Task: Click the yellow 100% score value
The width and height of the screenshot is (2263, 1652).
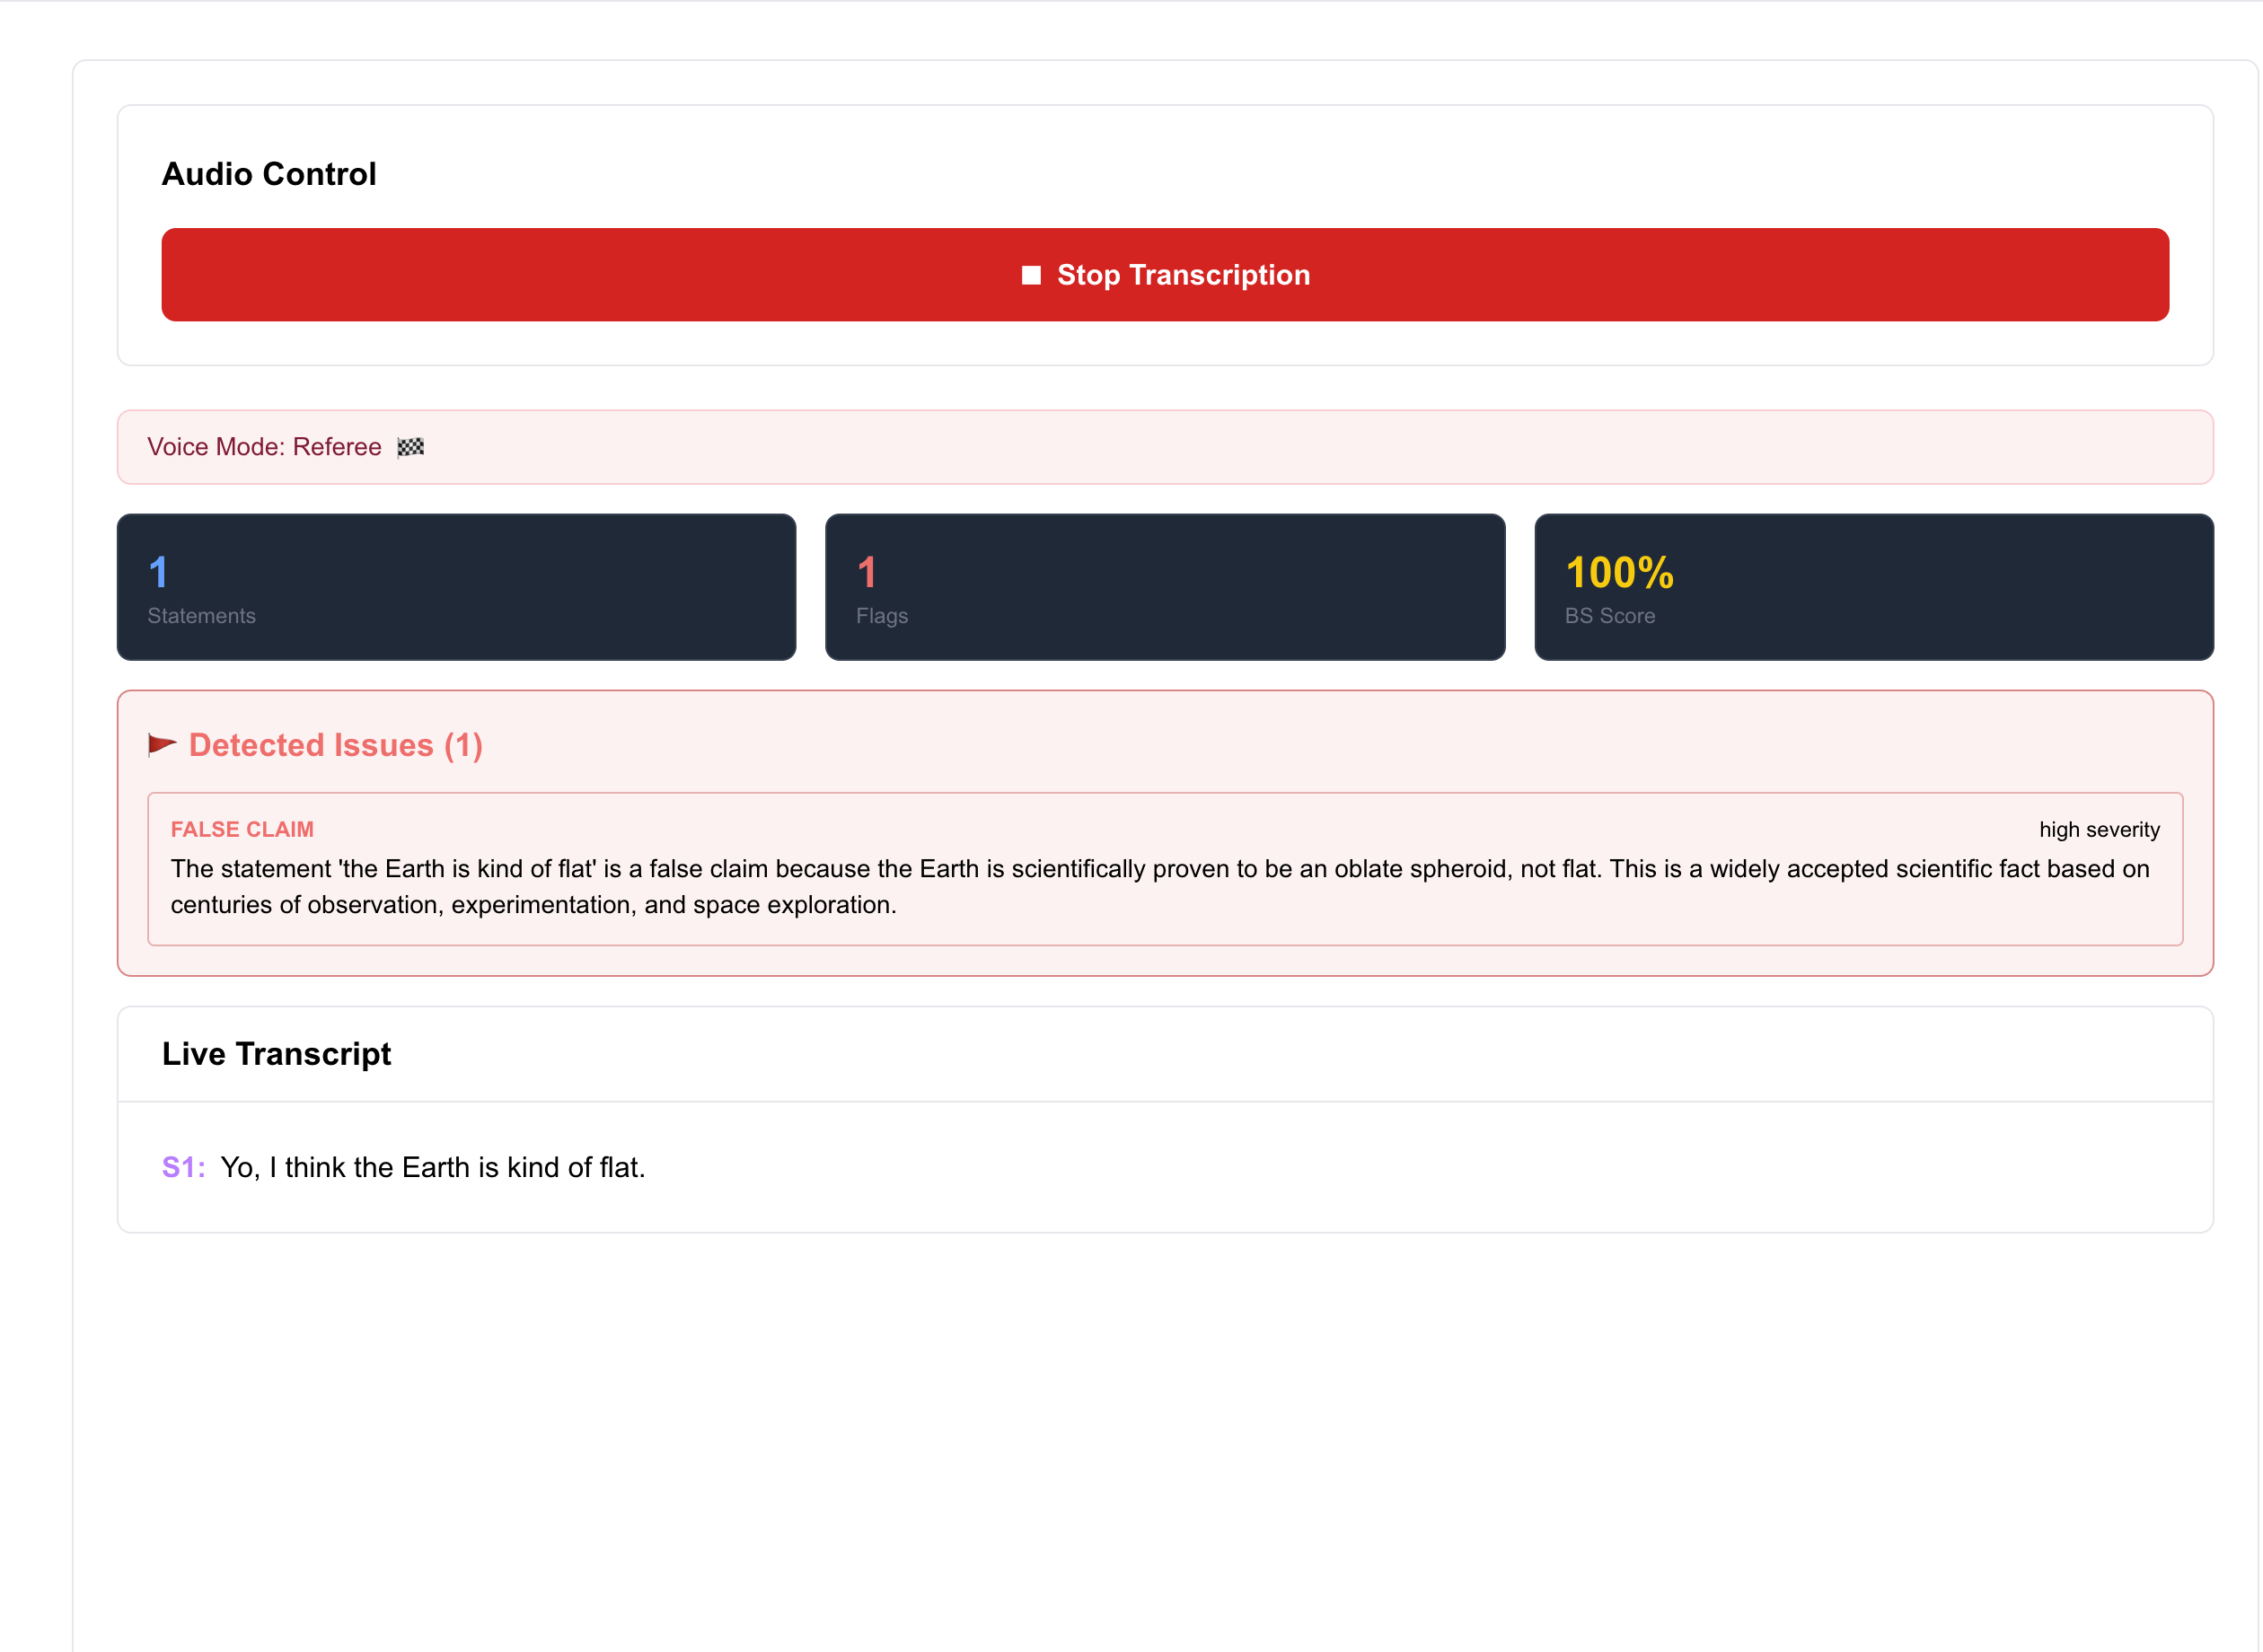Action: (x=1618, y=573)
